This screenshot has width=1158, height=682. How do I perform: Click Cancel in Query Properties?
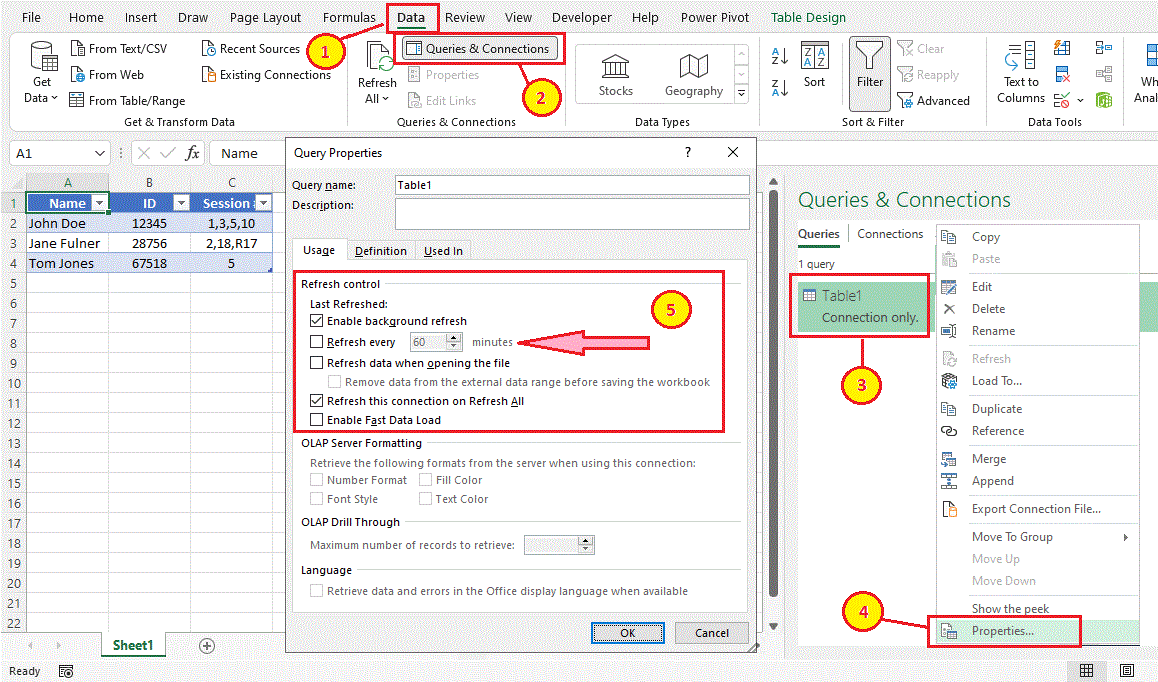pyautogui.click(x=711, y=632)
